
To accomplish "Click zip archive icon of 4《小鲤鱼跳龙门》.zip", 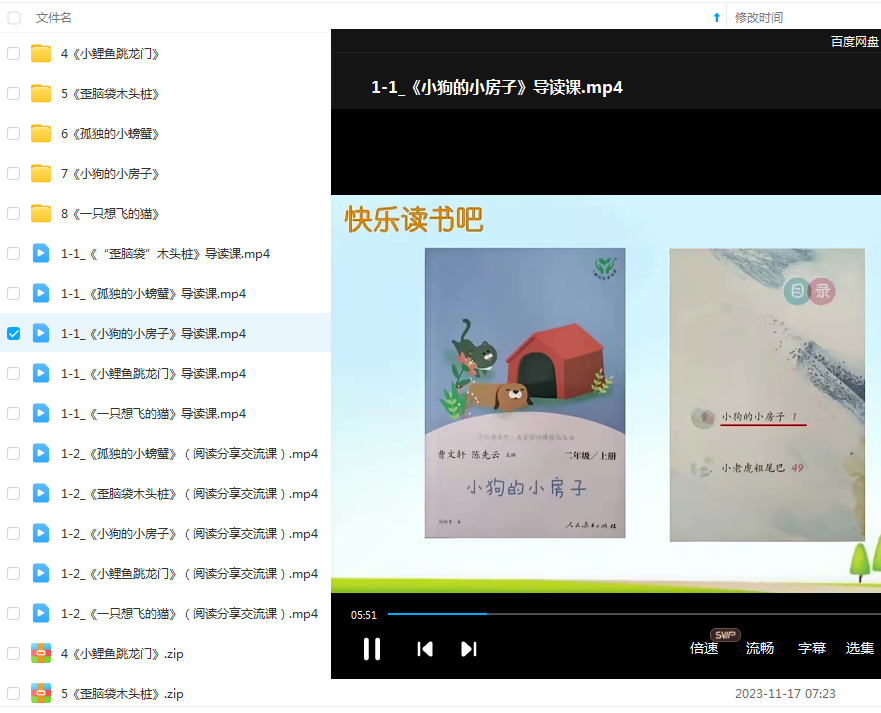I will 40,653.
